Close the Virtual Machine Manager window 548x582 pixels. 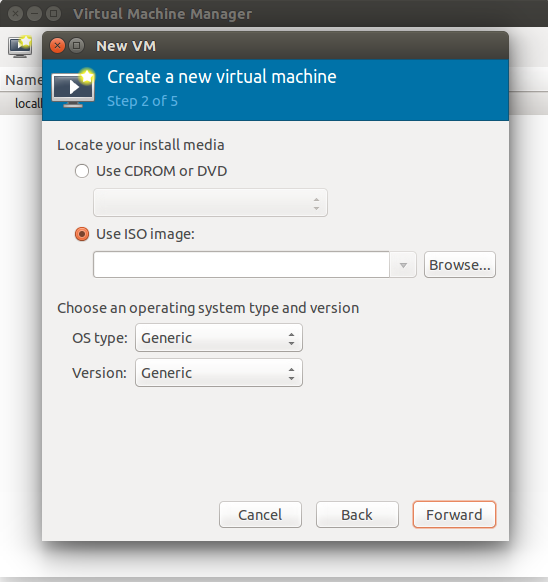click(x=15, y=14)
